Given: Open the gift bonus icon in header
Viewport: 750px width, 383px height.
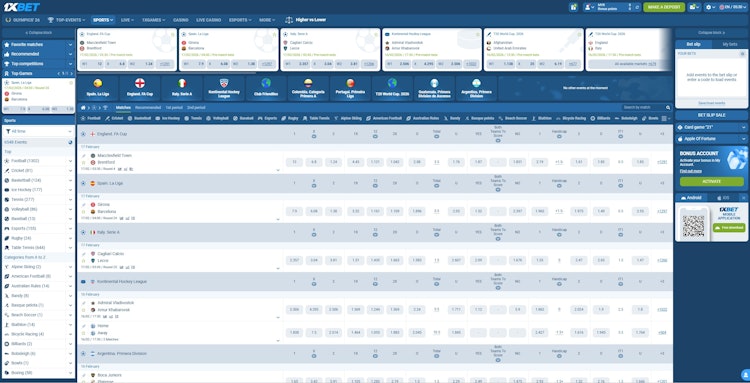Looking at the screenshot, I should (574, 7).
